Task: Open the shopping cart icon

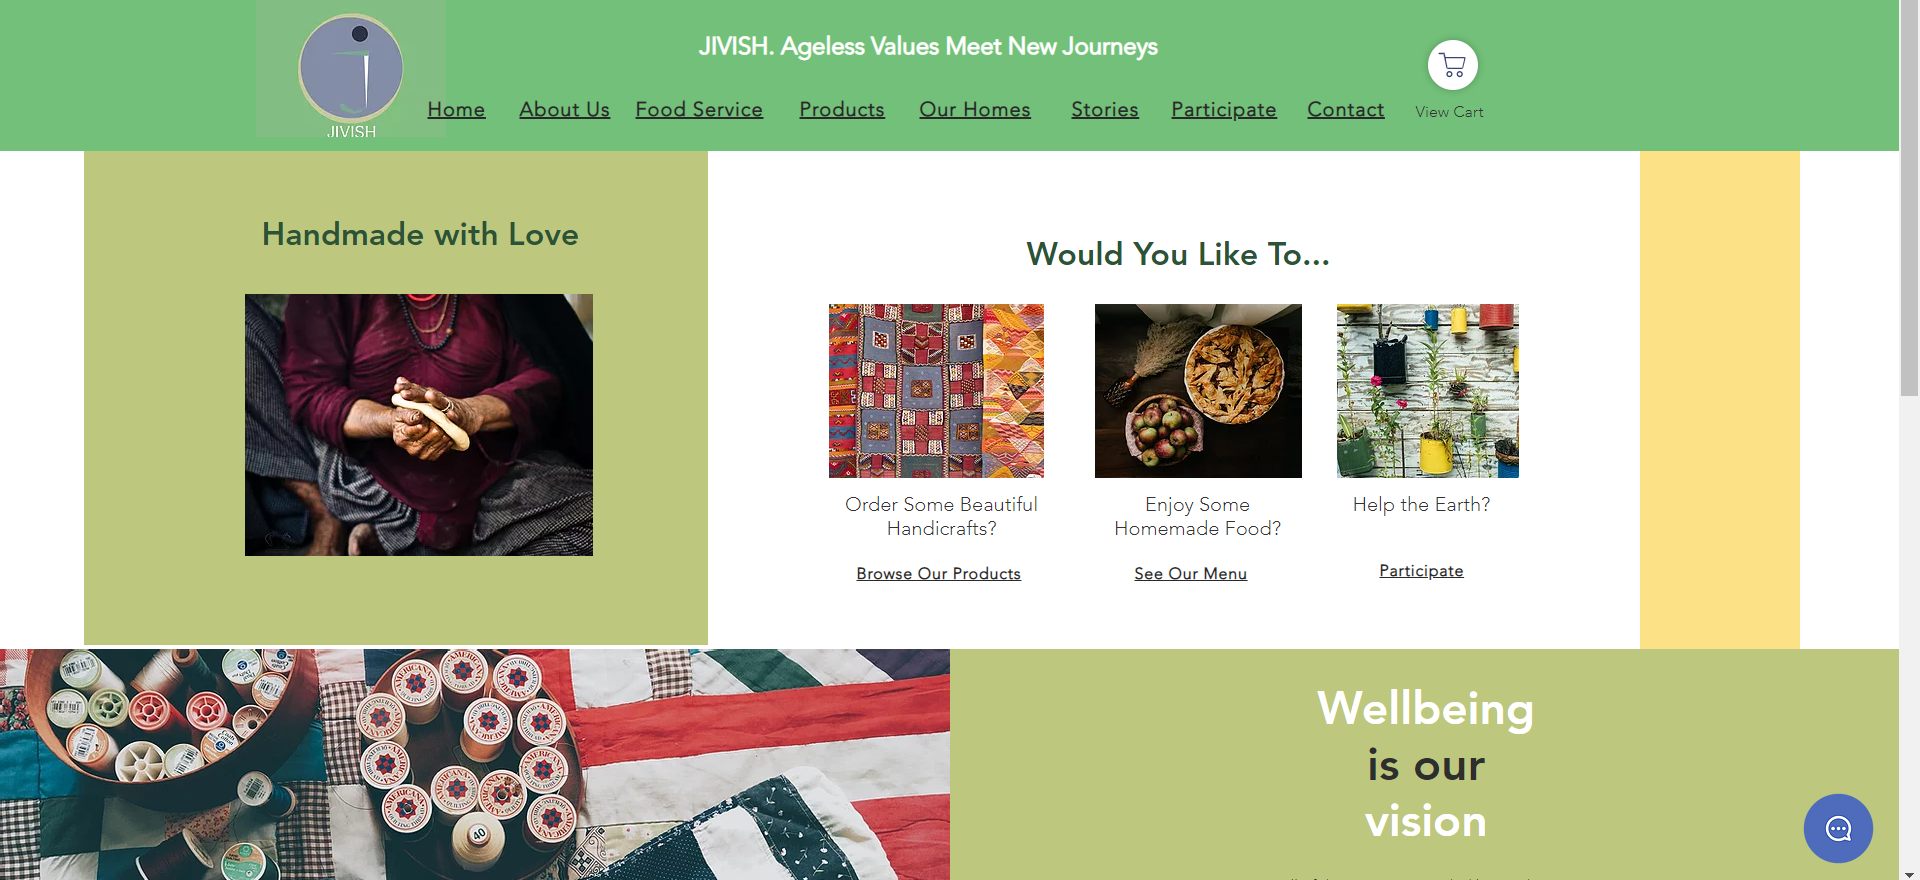Action: click(x=1452, y=66)
